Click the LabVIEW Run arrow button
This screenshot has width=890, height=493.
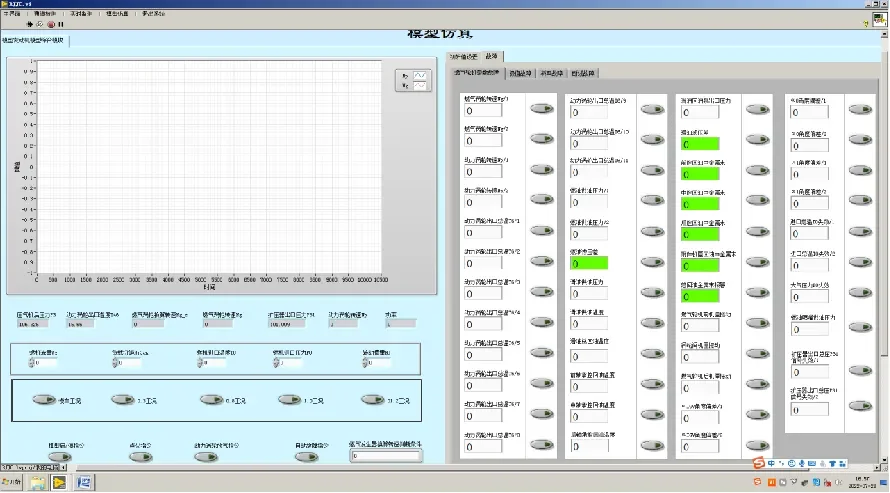point(31,24)
